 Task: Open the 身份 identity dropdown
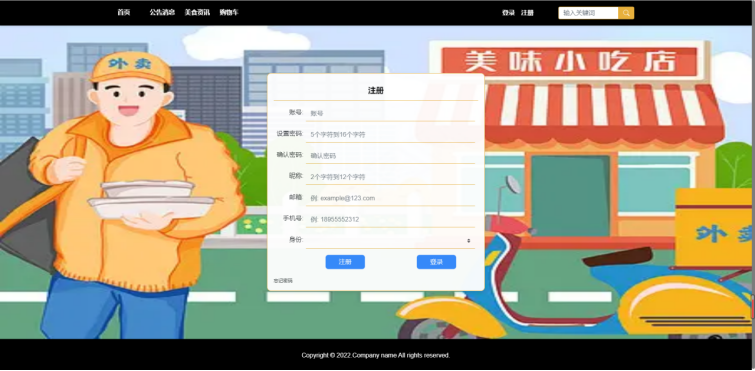390,240
